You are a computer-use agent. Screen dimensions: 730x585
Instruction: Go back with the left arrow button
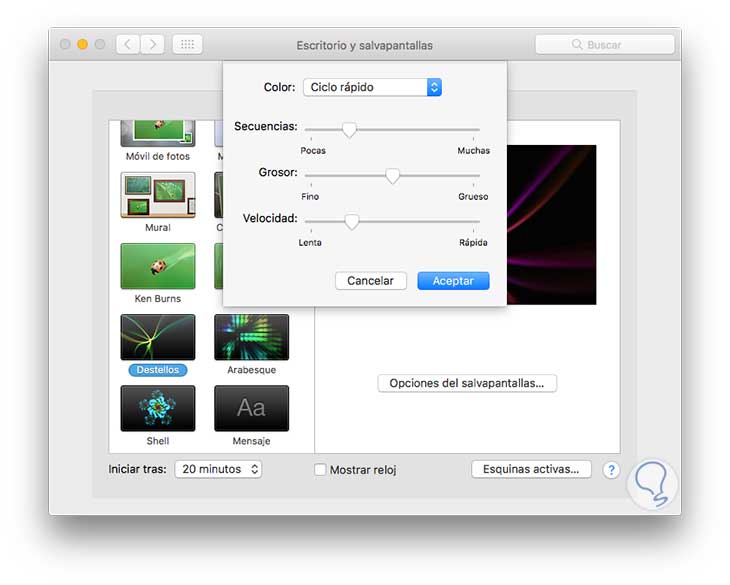[x=128, y=45]
